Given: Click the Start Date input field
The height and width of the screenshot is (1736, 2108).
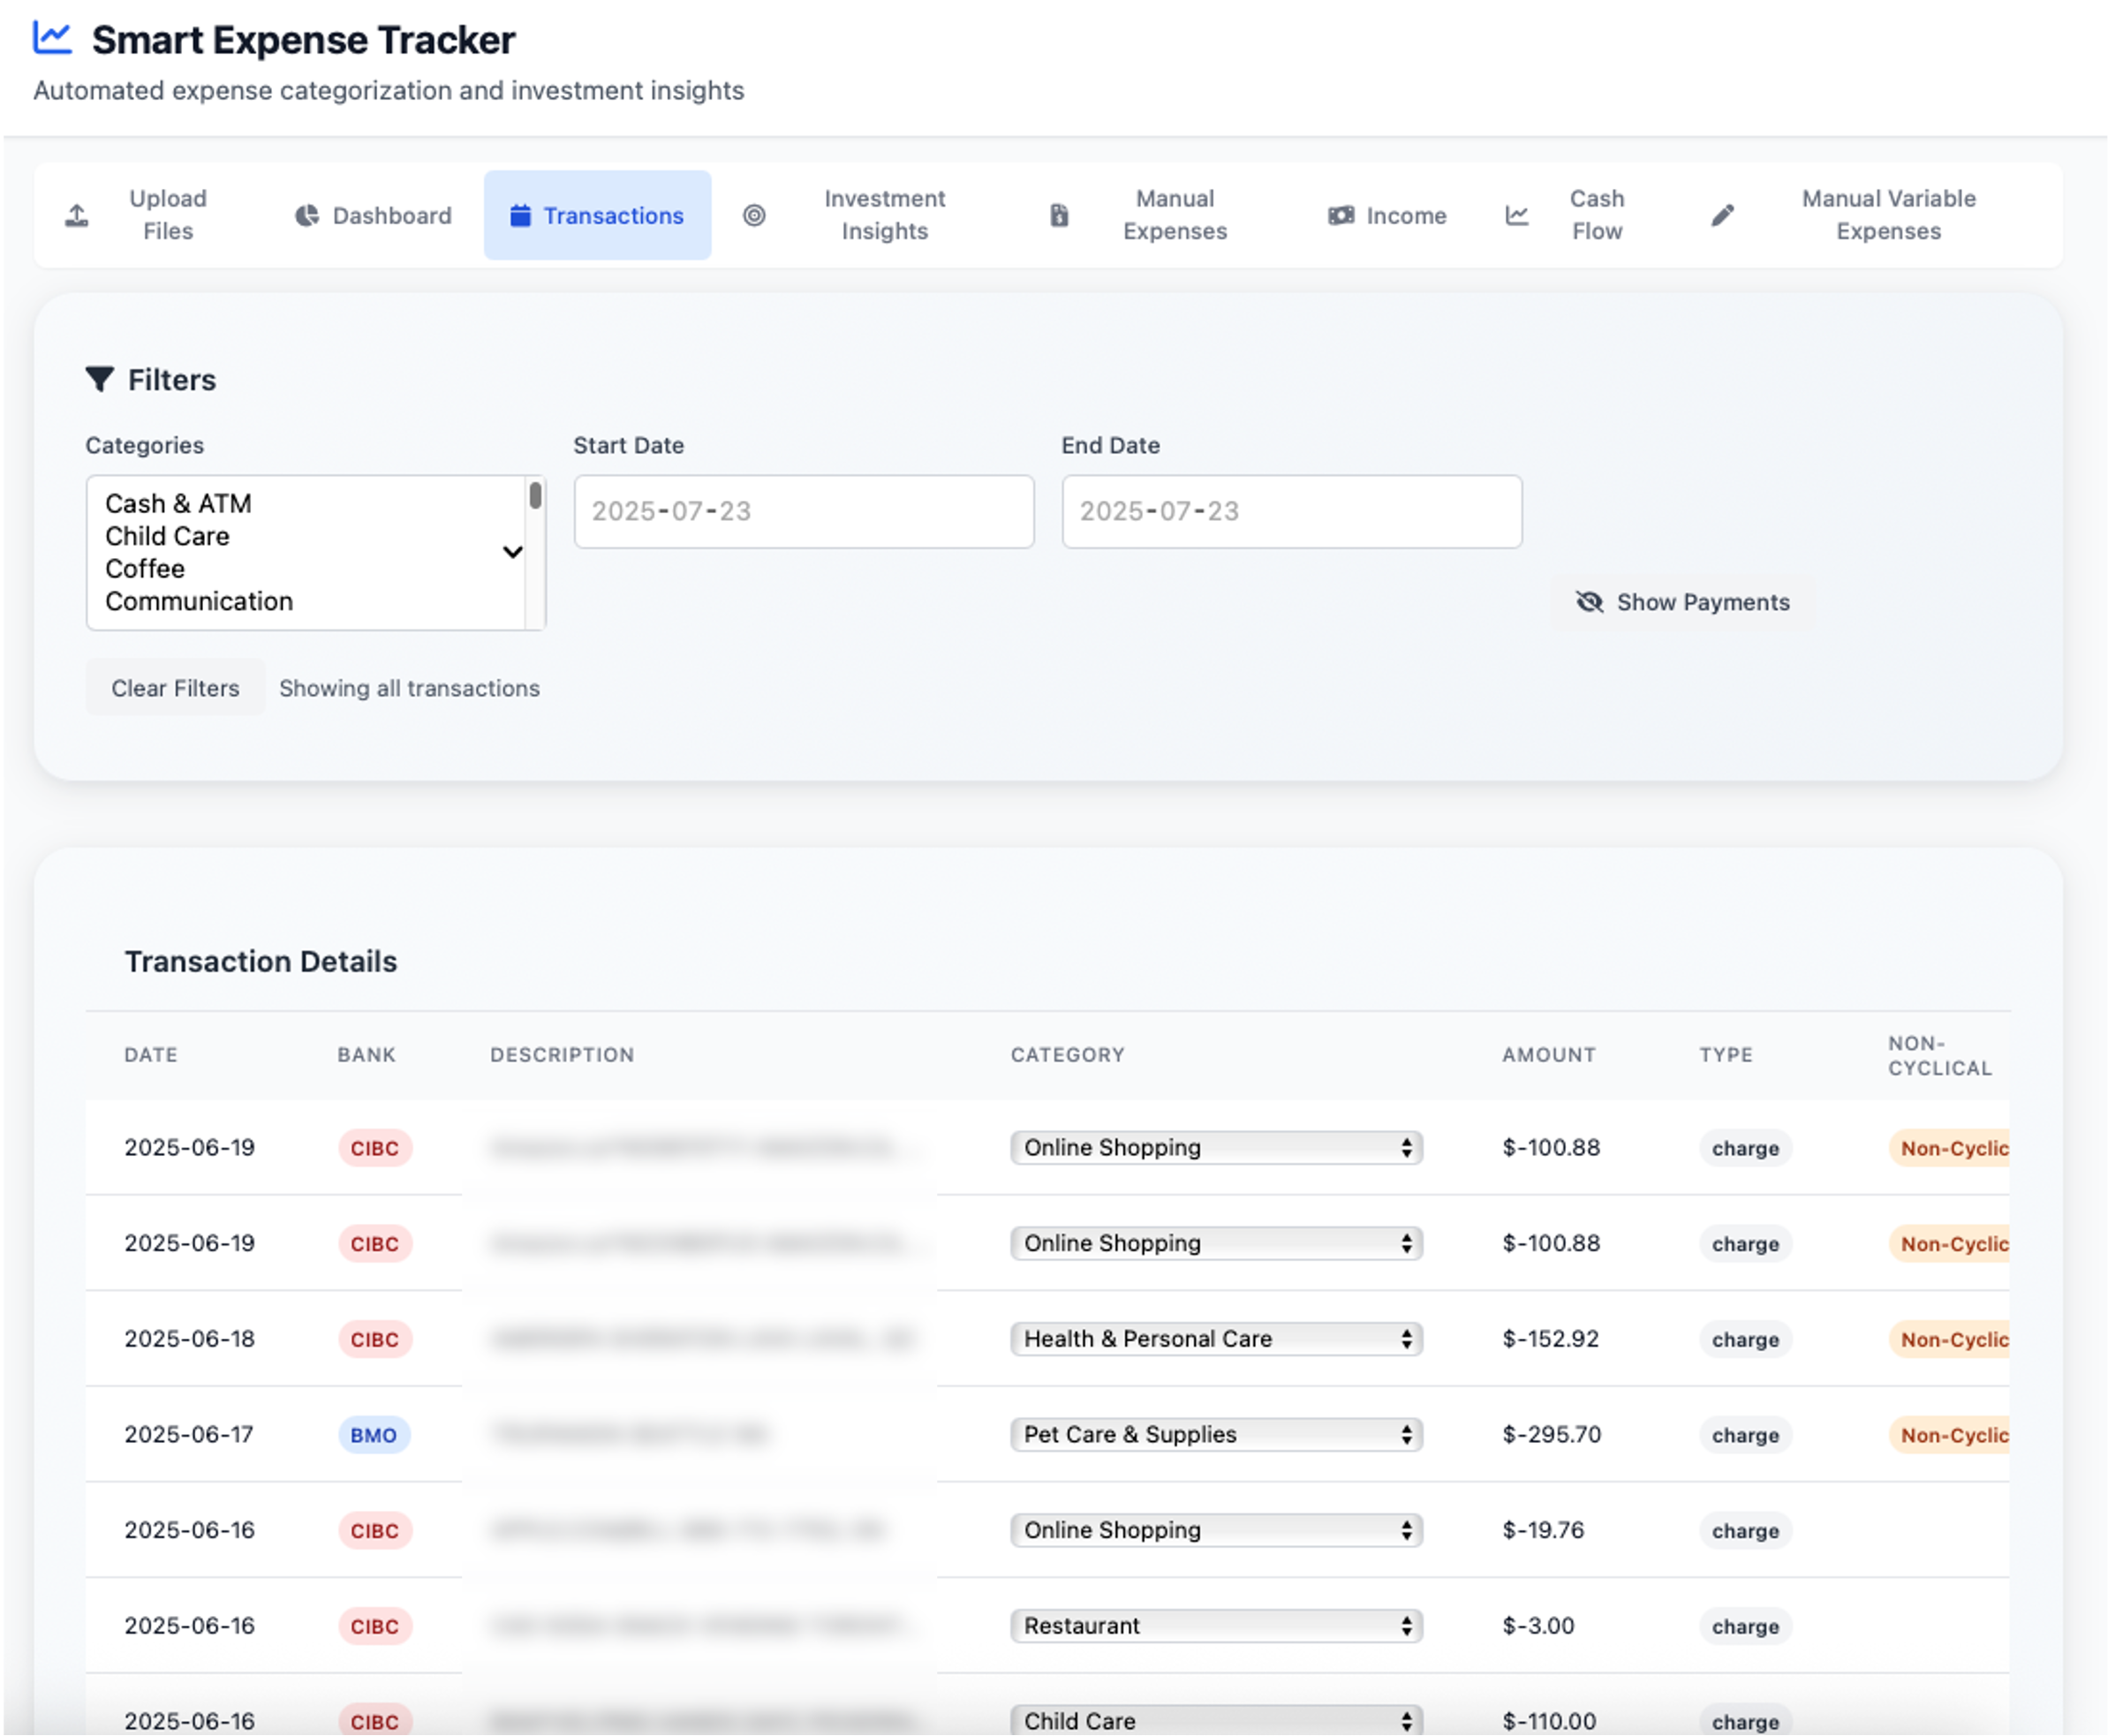Looking at the screenshot, I should [x=803, y=511].
